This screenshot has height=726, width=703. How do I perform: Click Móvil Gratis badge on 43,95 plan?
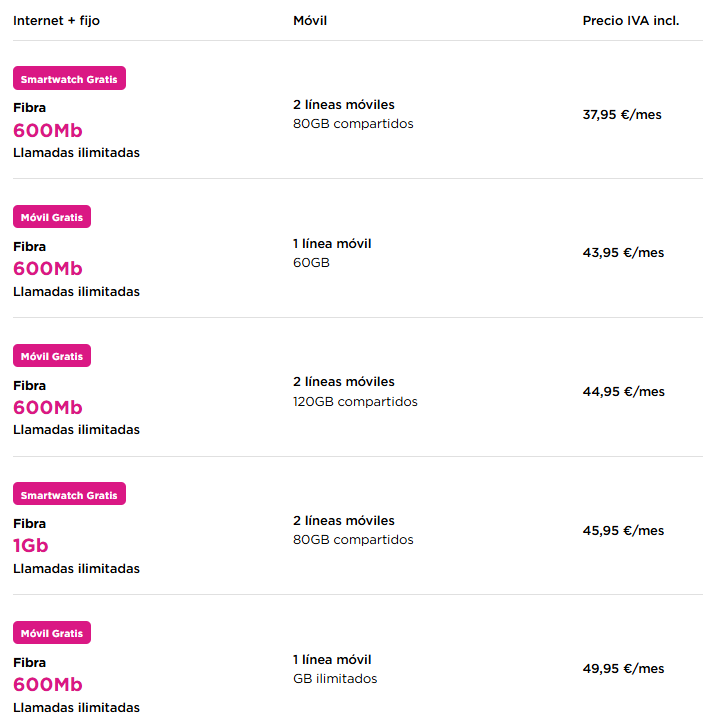pyautogui.click(x=52, y=217)
